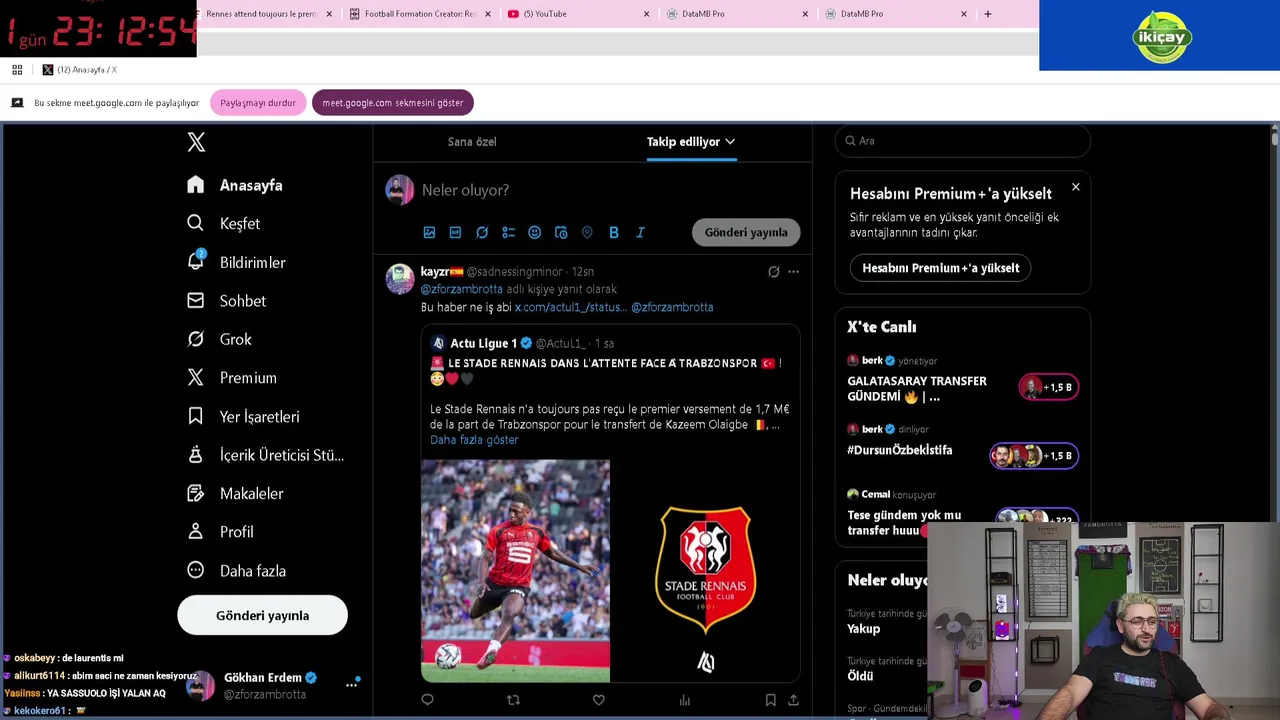The height and width of the screenshot is (720, 1280).
Task: Click meet.google.com sekmesini göster button
Action: pos(393,103)
